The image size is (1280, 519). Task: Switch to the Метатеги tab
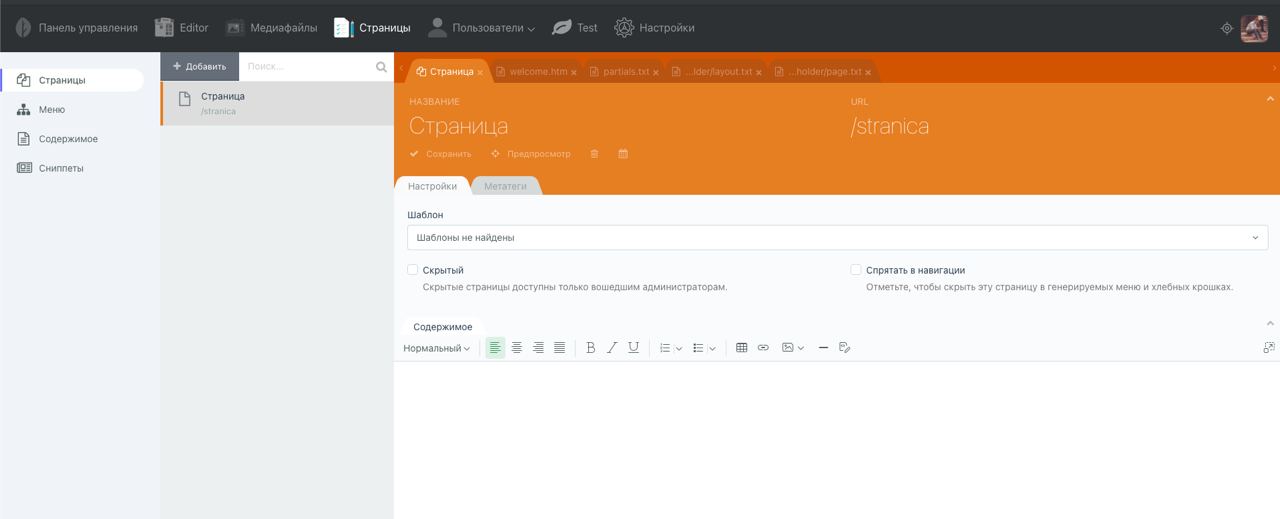point(505,186)
